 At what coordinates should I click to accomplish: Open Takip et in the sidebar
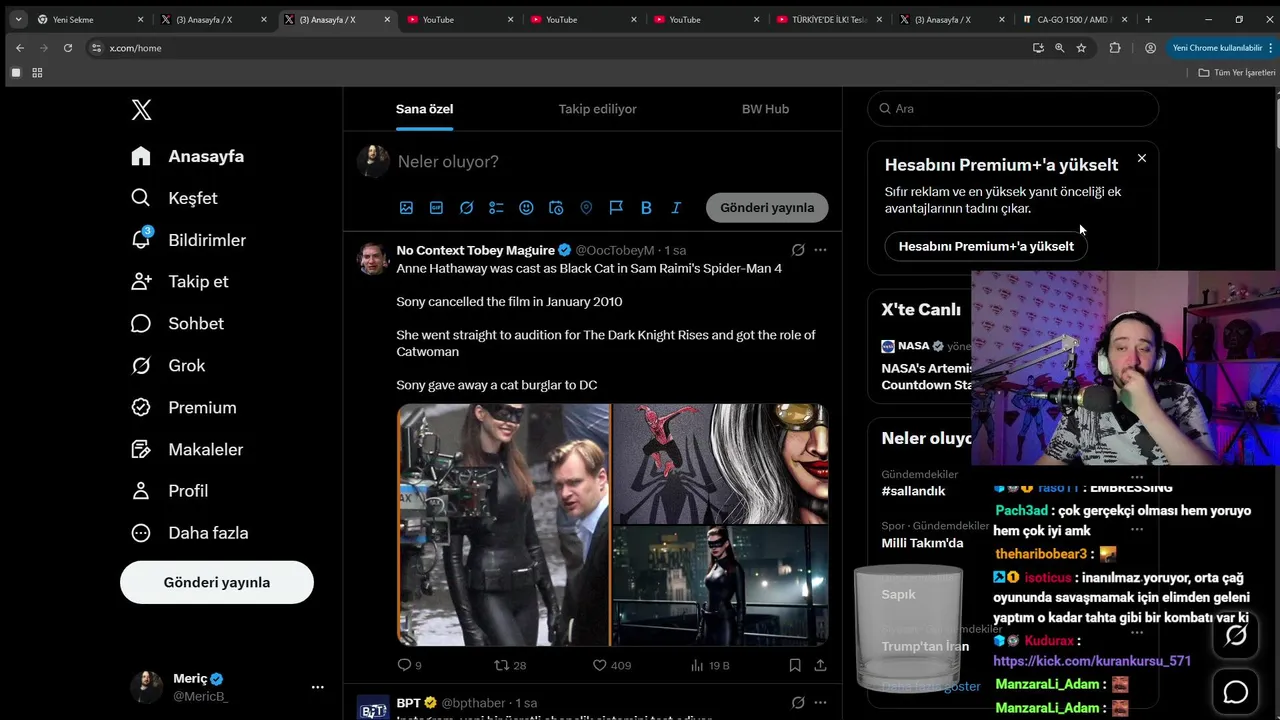pos(180,282)
